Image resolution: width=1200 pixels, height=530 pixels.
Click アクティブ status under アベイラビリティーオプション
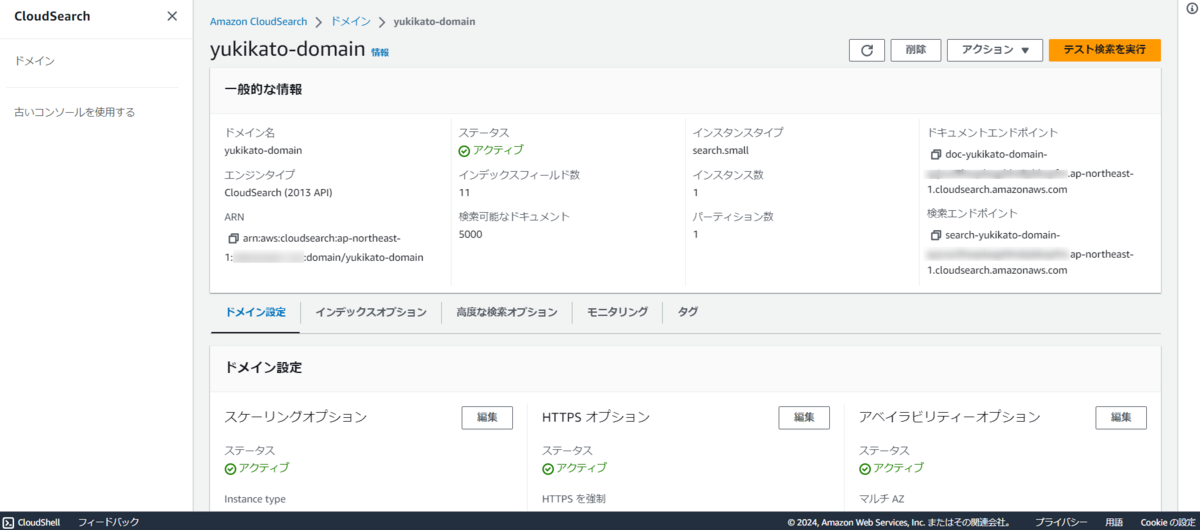pyautogui.click(x=891, y=468)
